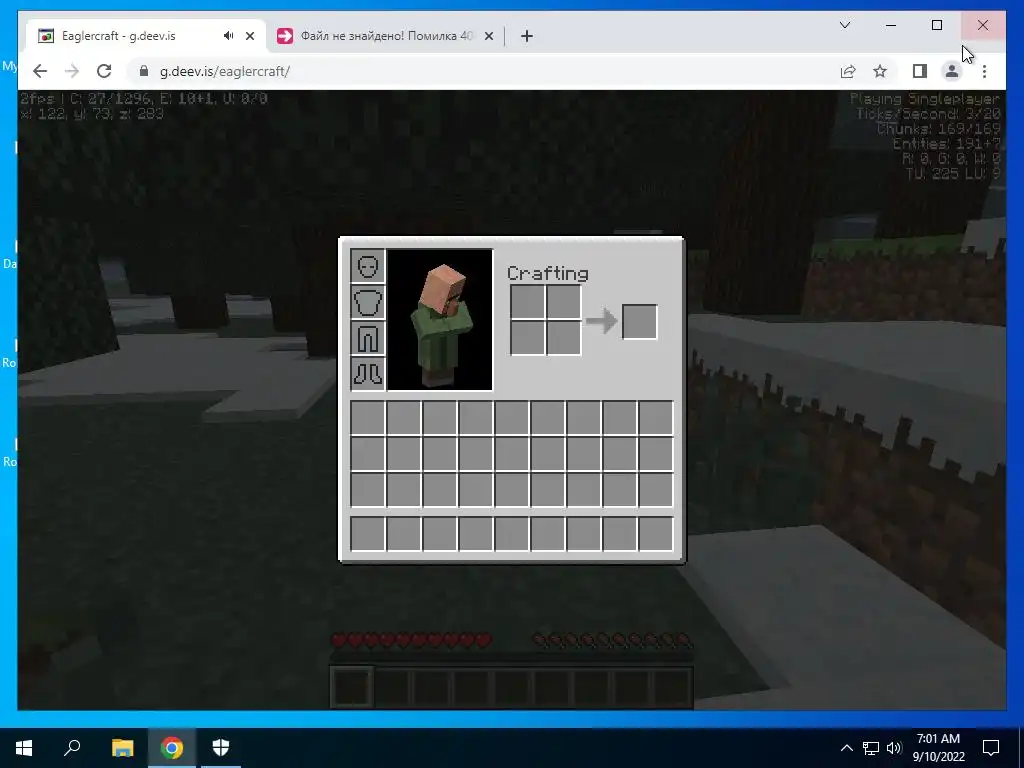Bookmark this page with the star
This screenshot has height=768, width=1024.
880,71
